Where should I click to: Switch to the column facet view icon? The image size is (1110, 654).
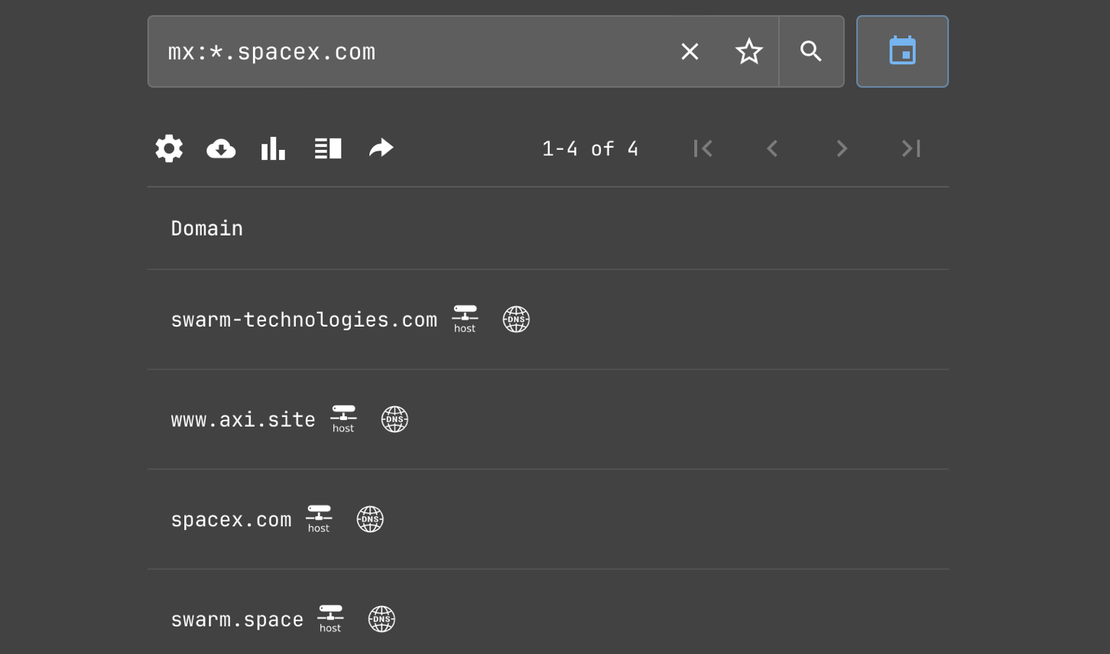tap(327, 148)
